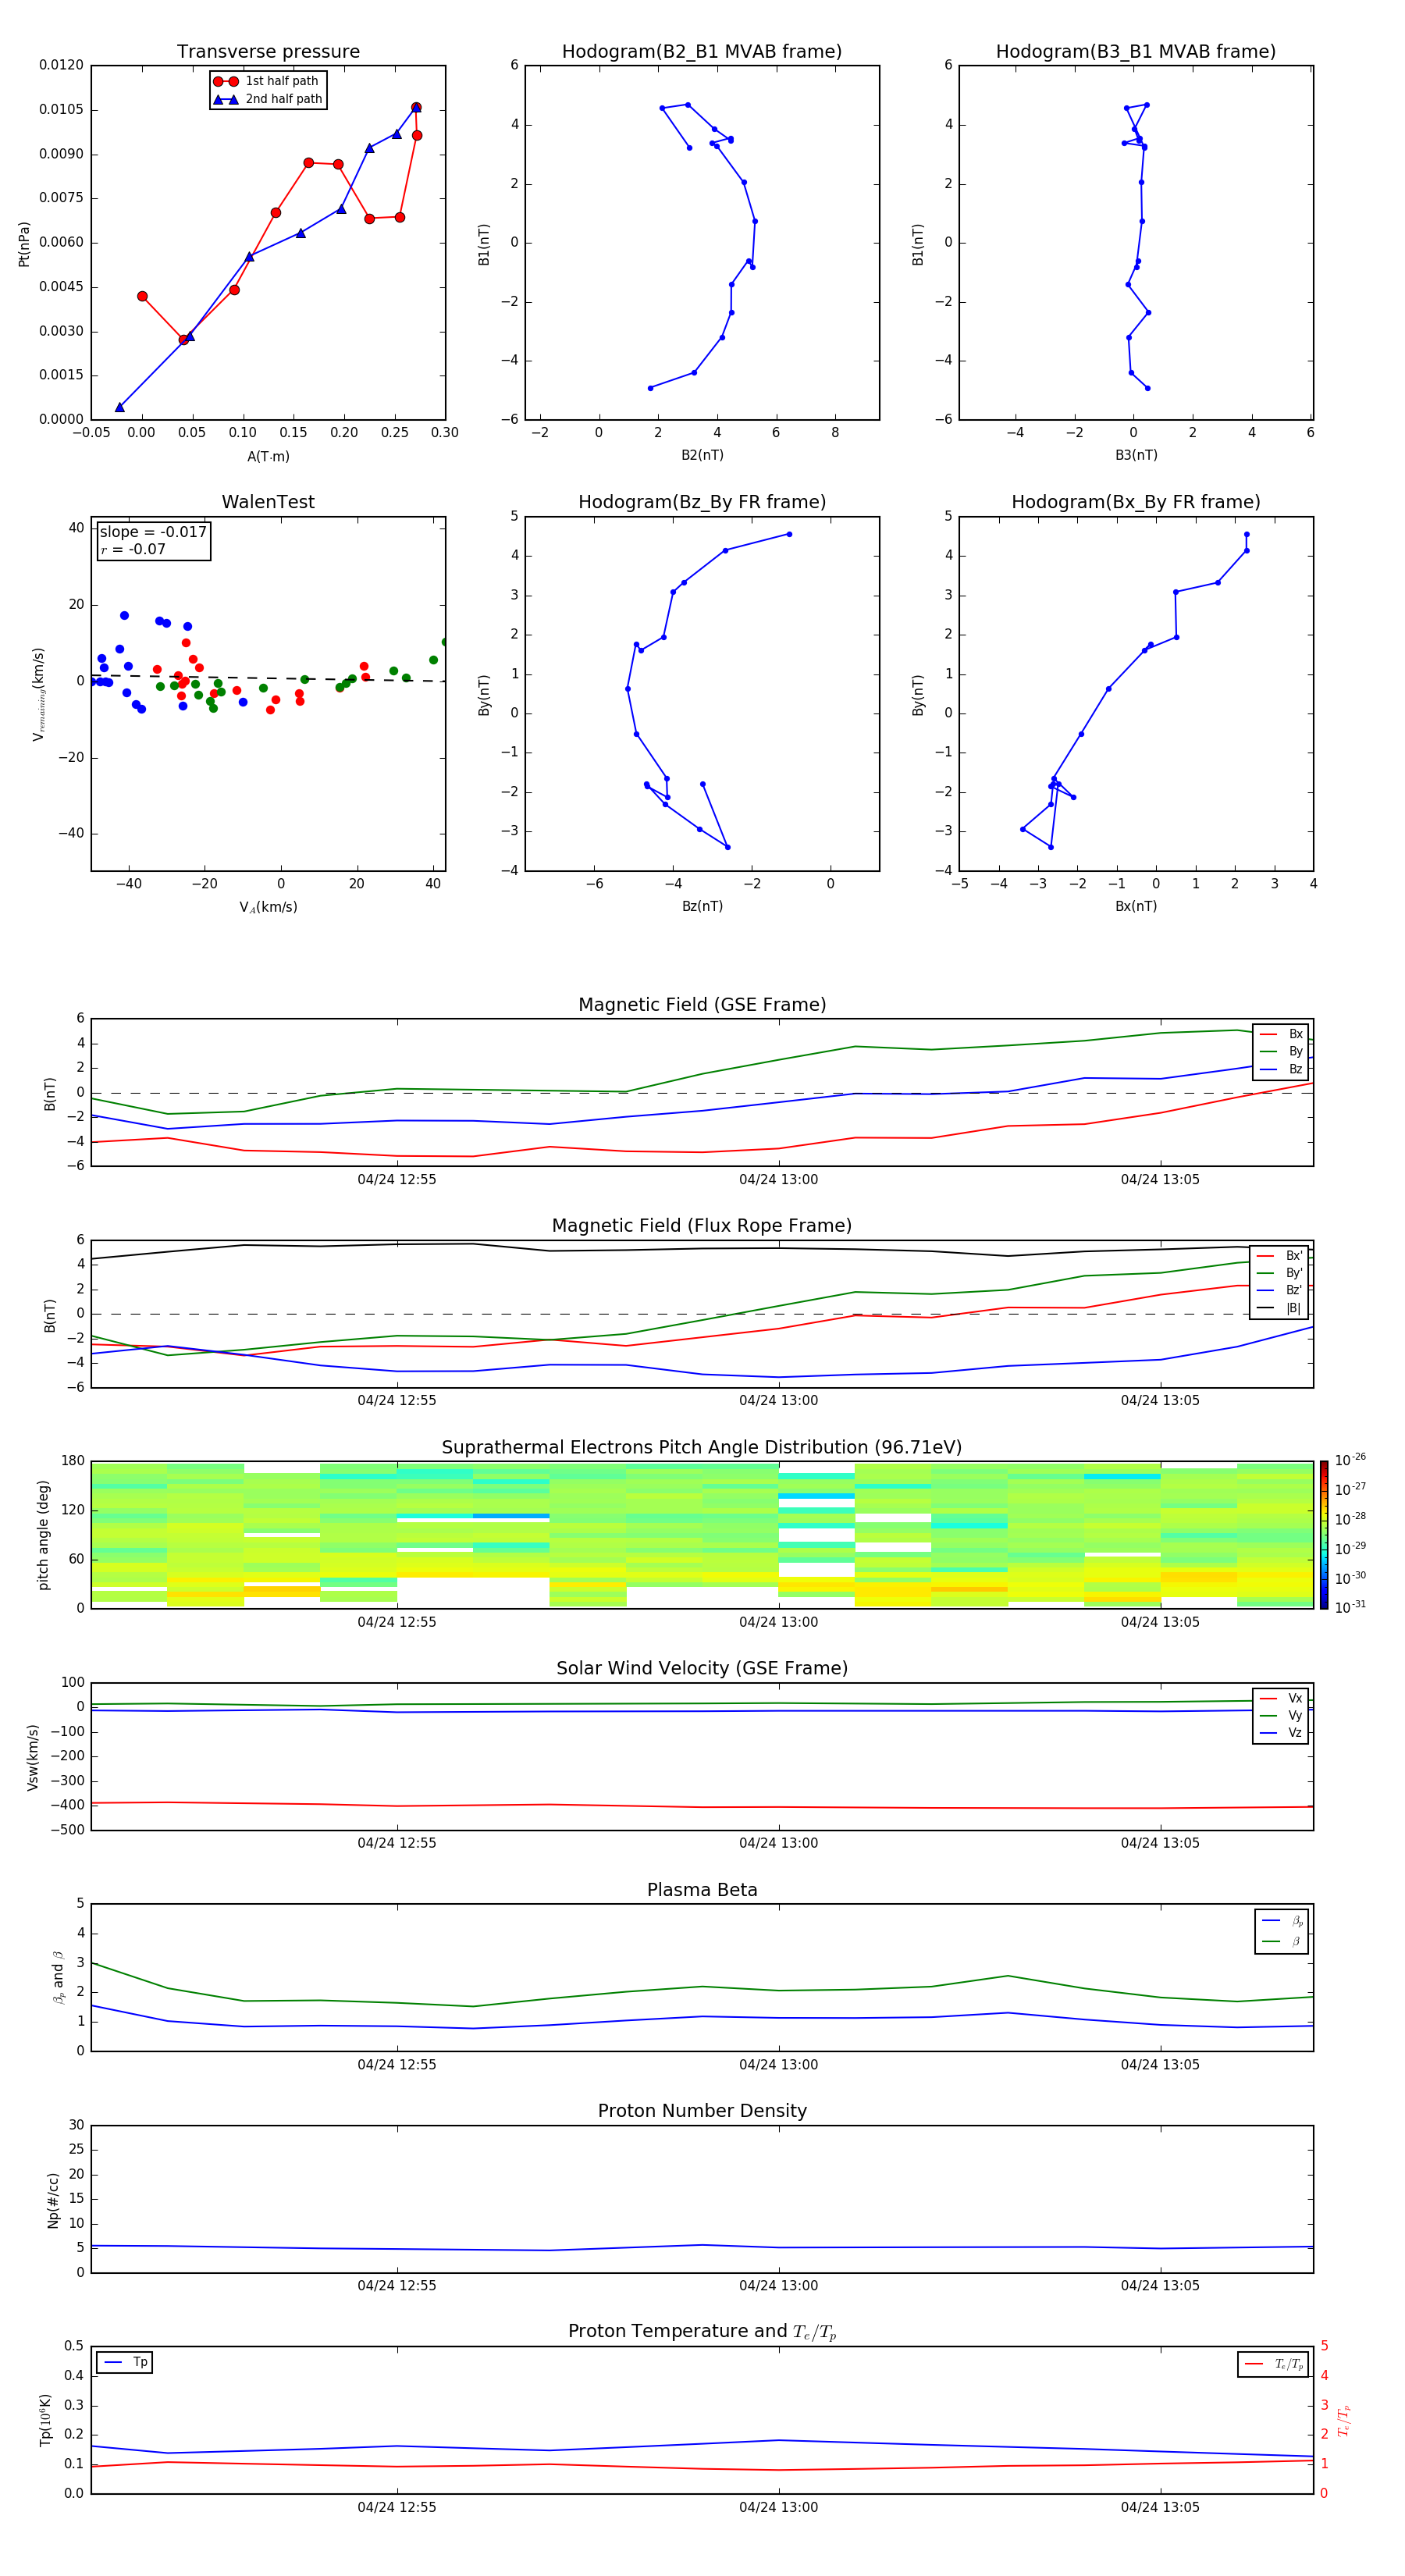Image resolution: width=1405 pixels, height=2576 pixels.
Task: Select the Bx' legend entry
Action: coord(1280,1256)
